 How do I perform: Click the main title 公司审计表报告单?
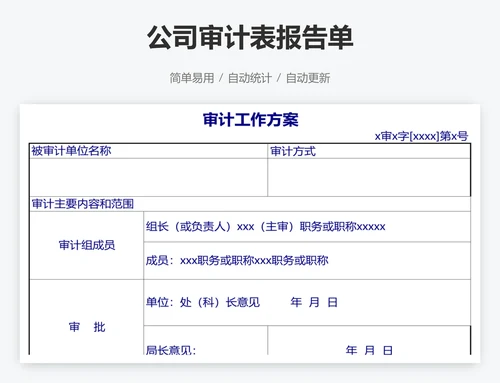pos(250,37)
